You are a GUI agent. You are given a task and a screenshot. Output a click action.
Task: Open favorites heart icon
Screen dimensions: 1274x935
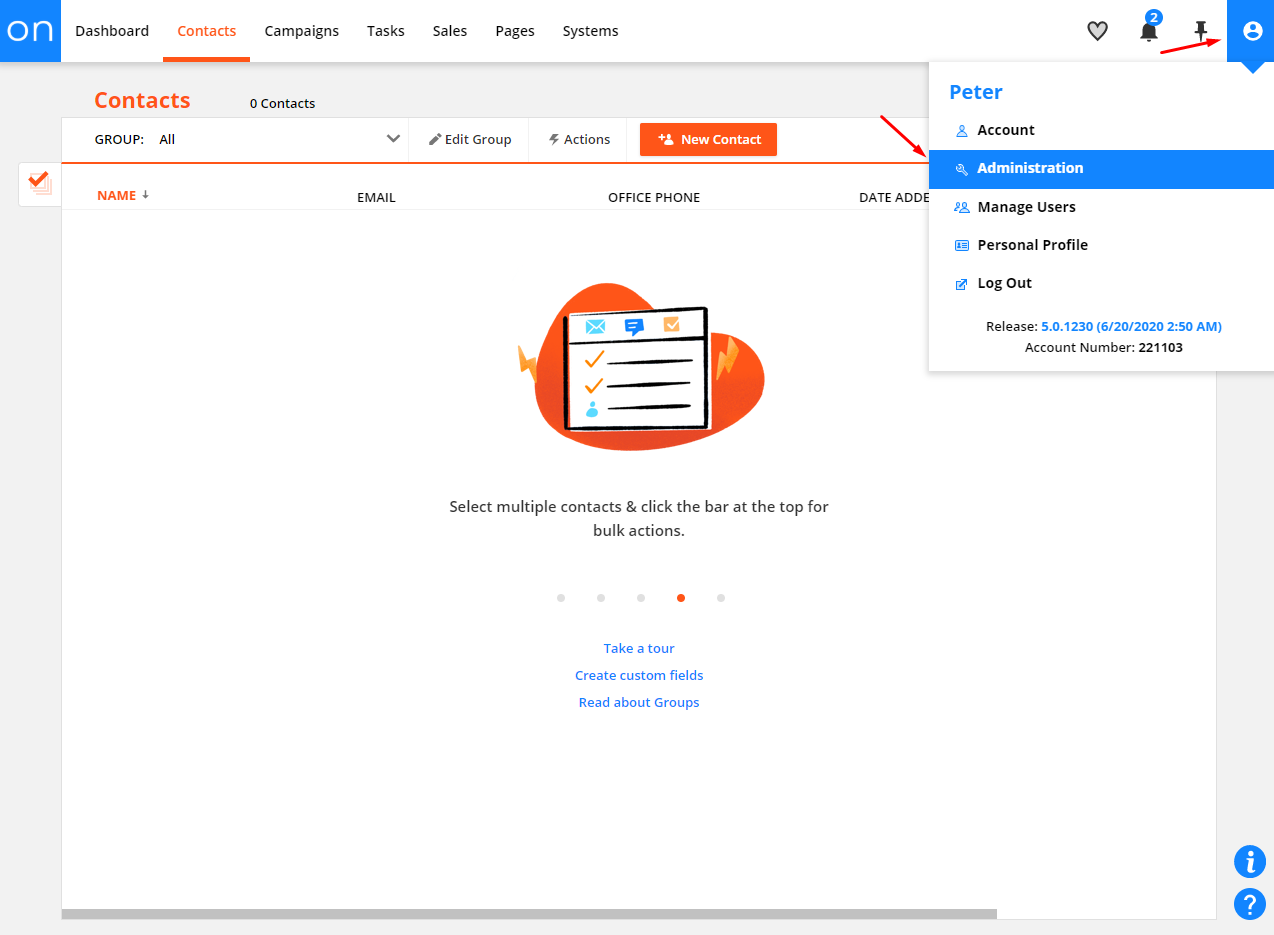tap(1097, 31)
